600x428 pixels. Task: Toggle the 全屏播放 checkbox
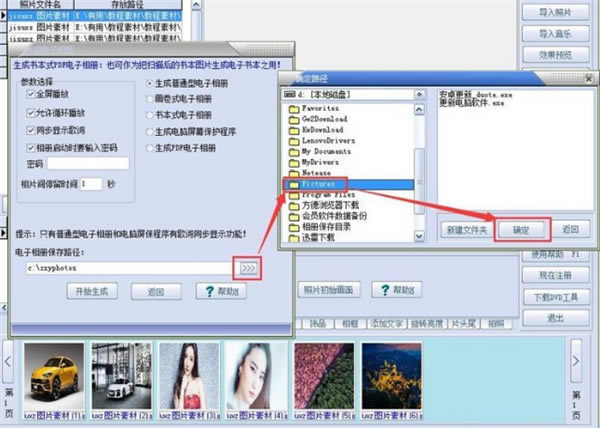(31, 94)
